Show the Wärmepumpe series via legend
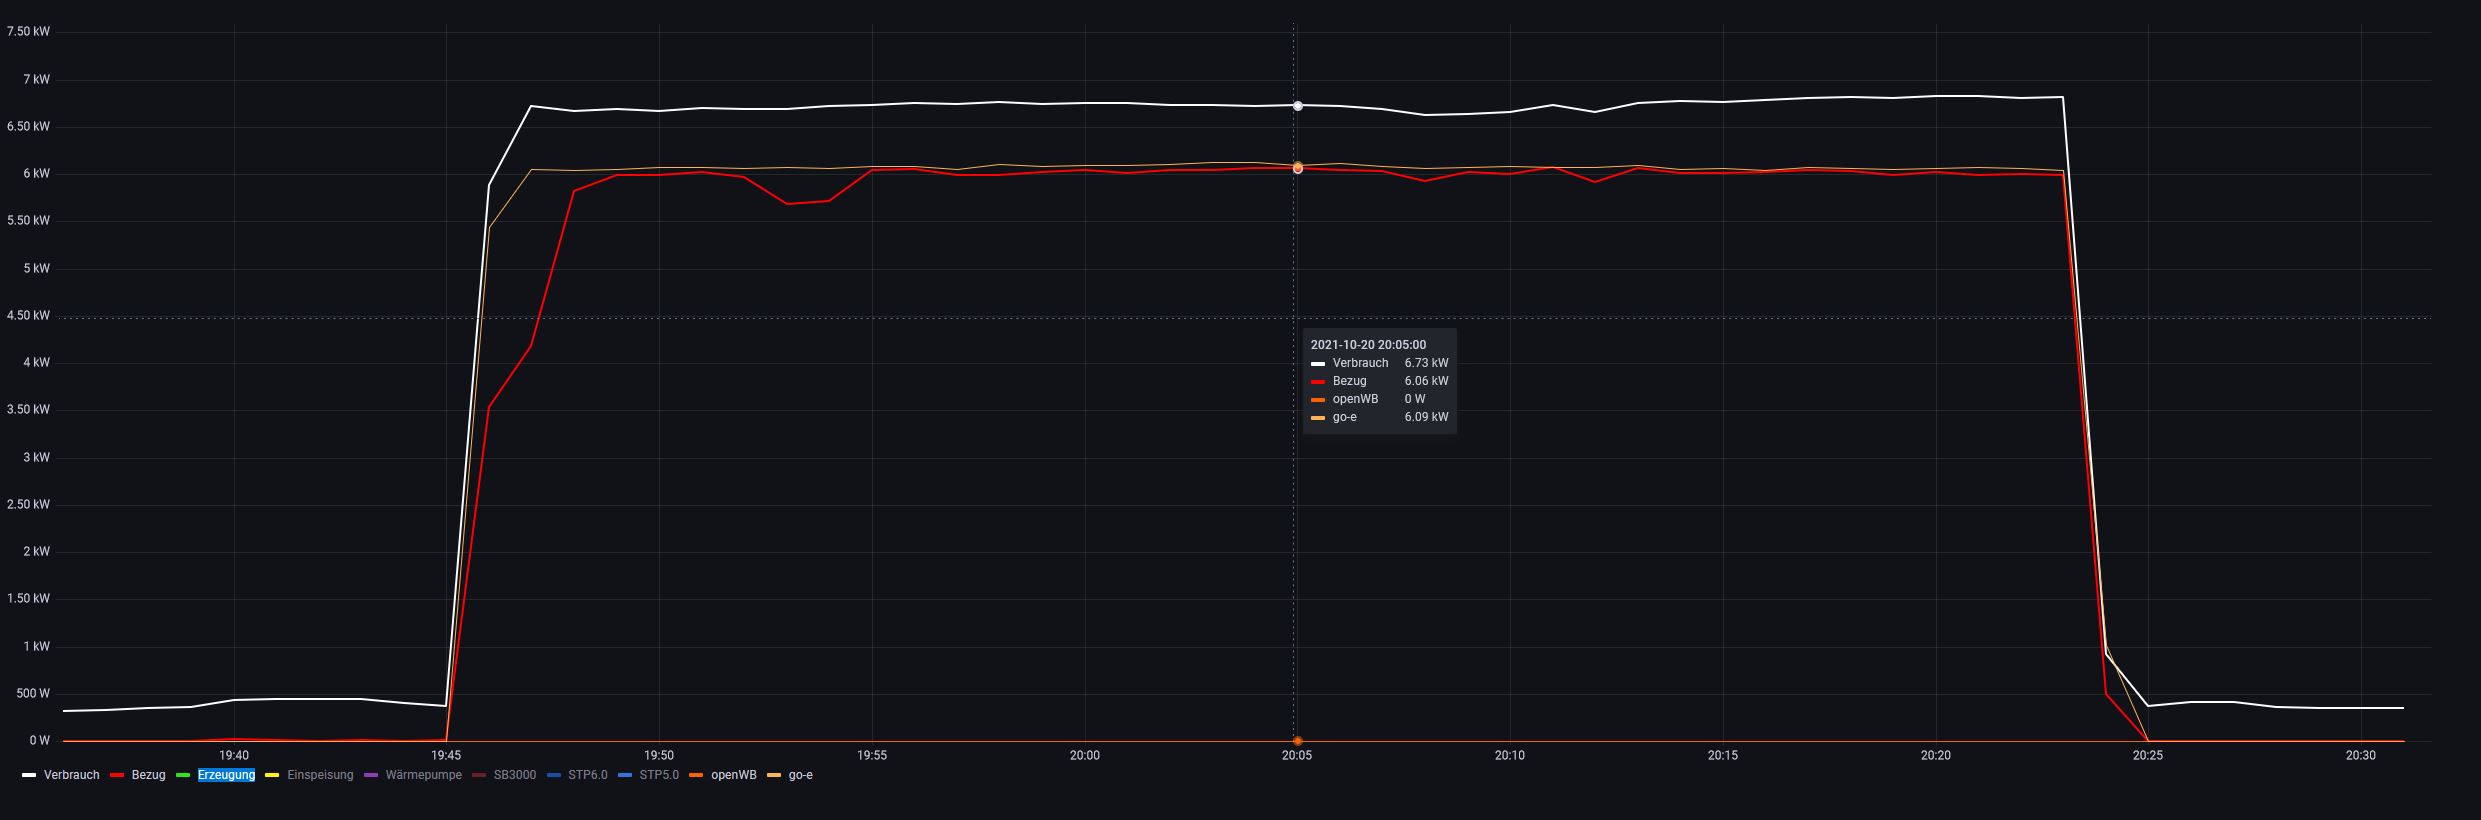The height and width of the screenshot is (820, 2481). 423,775
